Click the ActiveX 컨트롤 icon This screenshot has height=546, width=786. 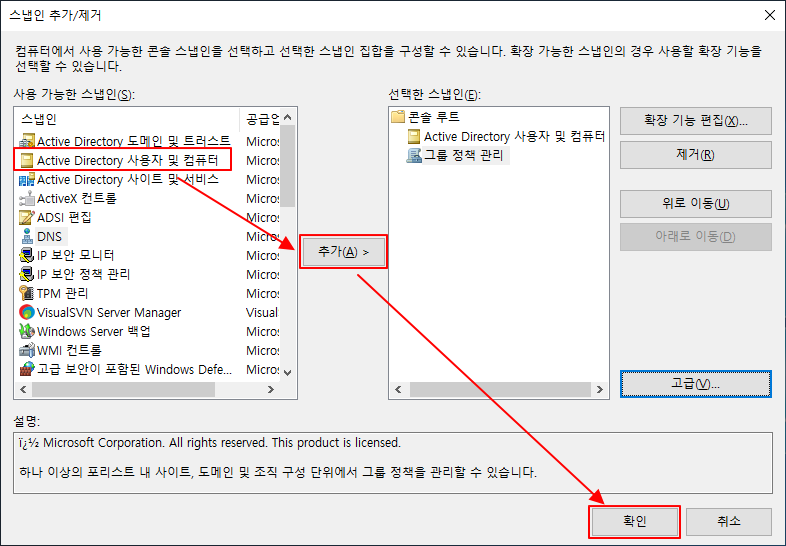pos(27,199)
